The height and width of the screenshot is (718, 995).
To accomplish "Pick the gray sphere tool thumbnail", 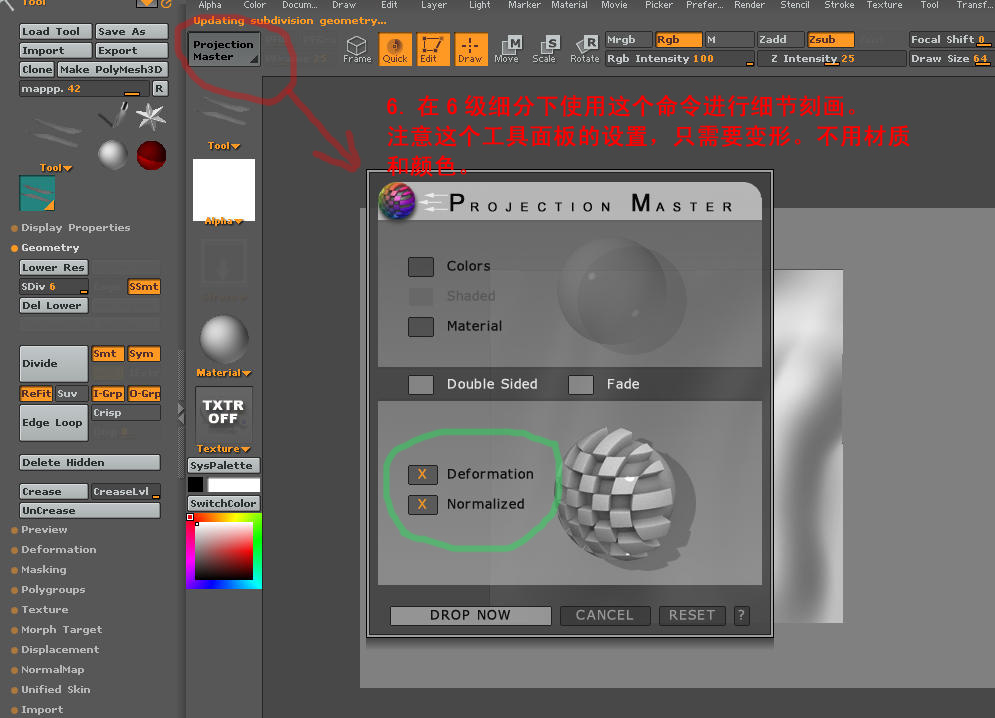I will (x=113, y=155).
